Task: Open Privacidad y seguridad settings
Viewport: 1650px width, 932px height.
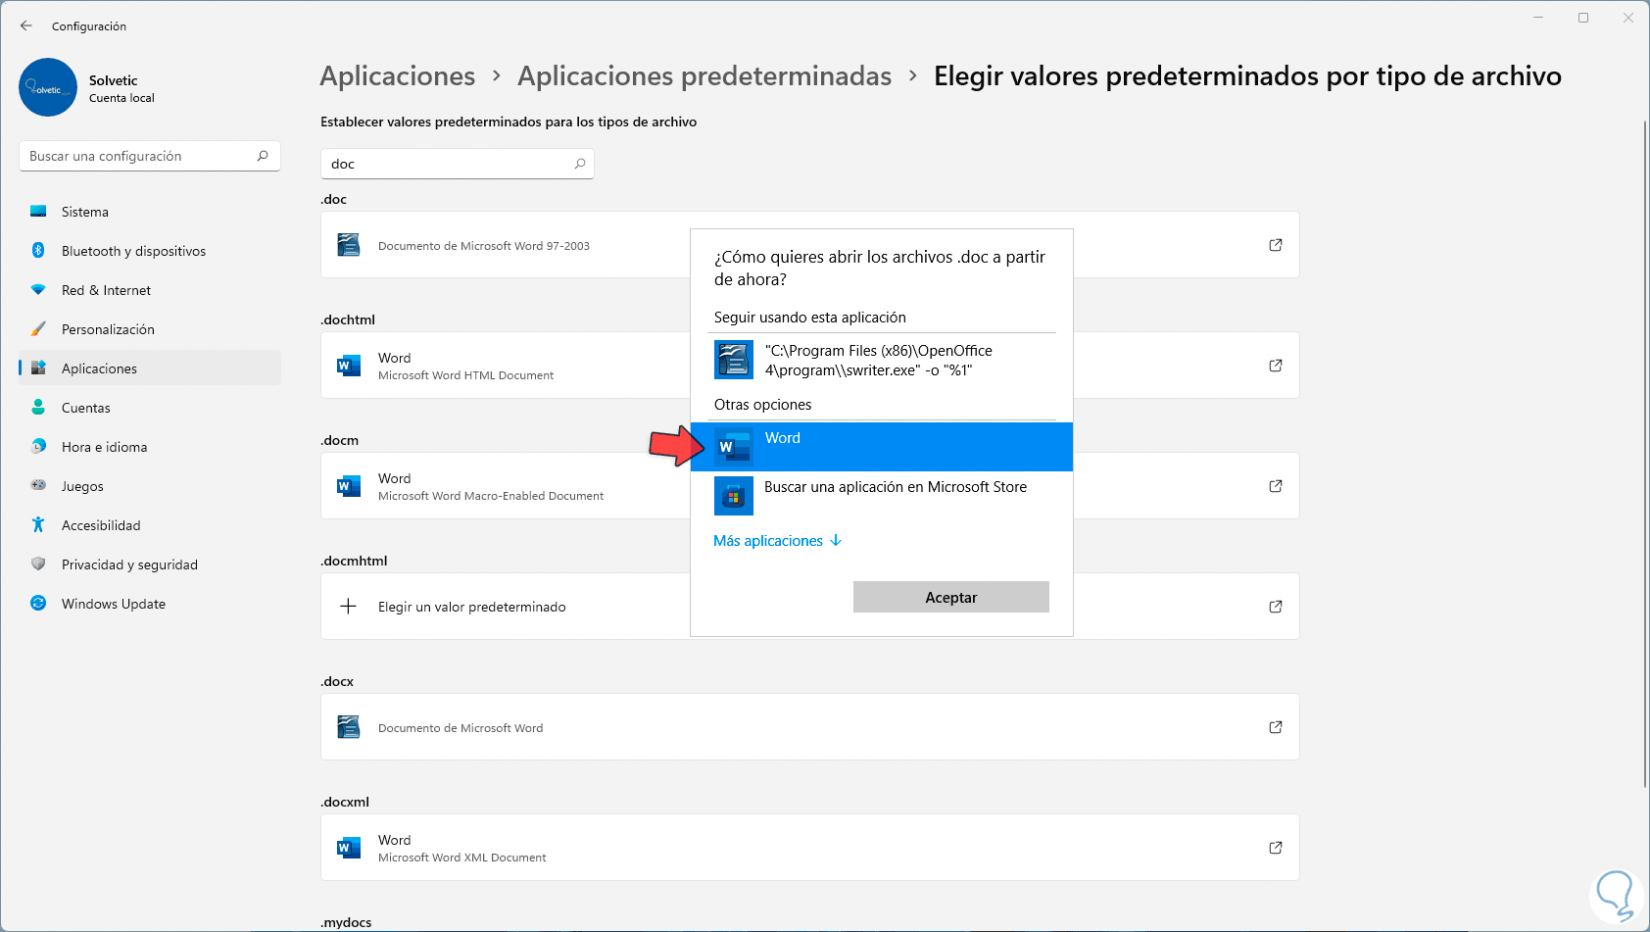Action: tap(150, 564)
